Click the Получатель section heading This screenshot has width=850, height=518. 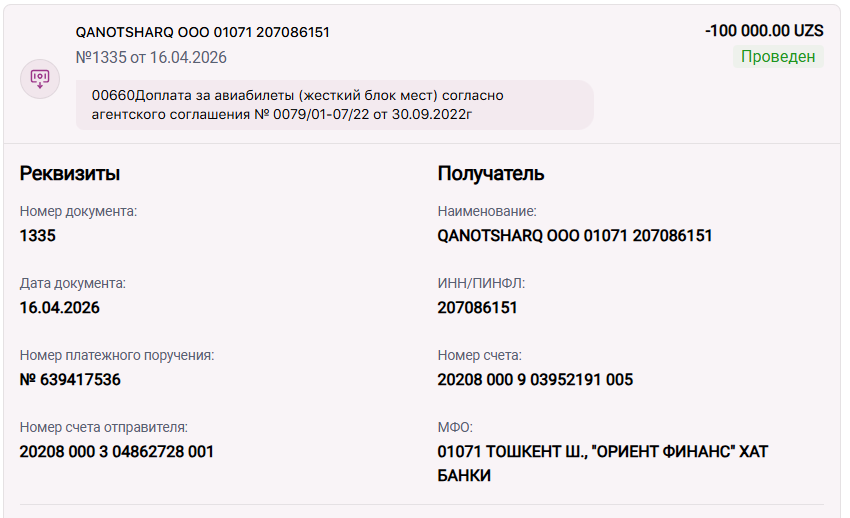[491, 173]
